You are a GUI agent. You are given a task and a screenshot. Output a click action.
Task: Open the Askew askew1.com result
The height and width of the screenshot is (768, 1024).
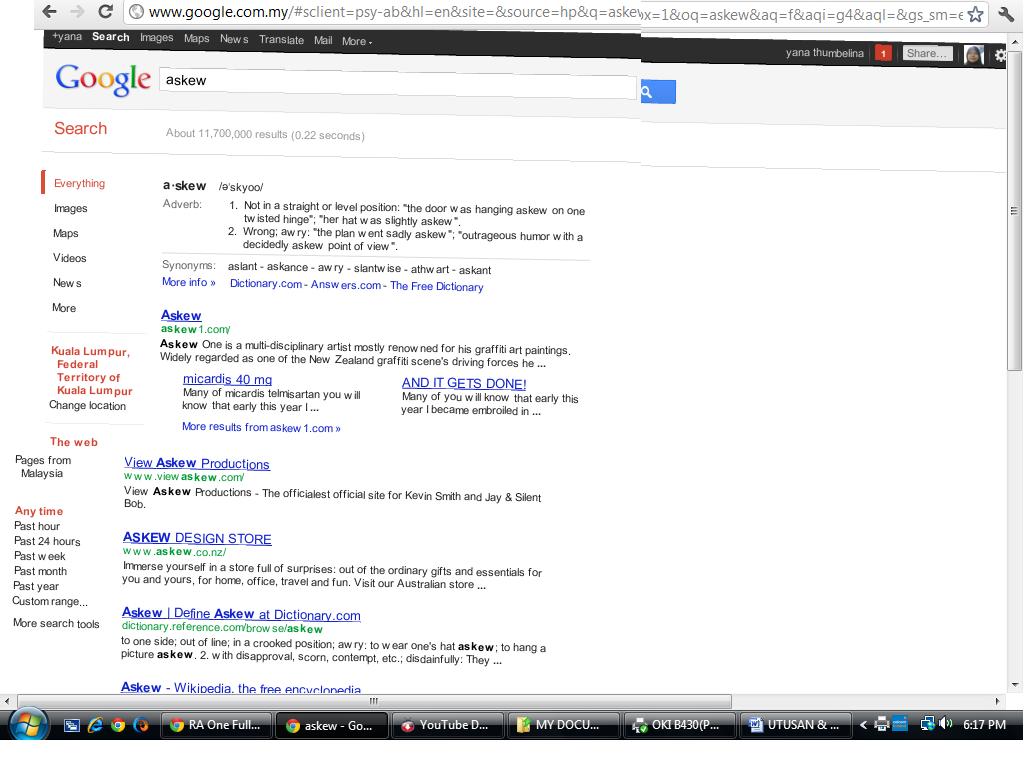tap(181, 315)
